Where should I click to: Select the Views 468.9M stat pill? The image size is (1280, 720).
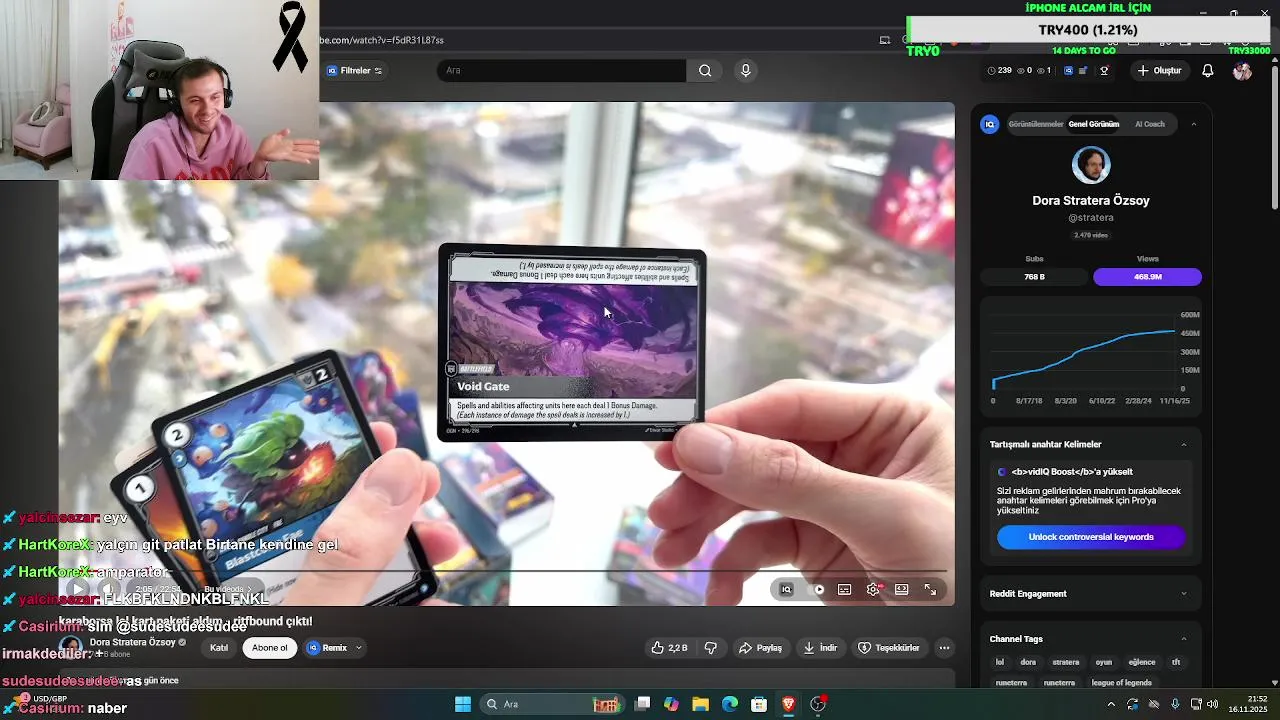(x=1147, y=277)
